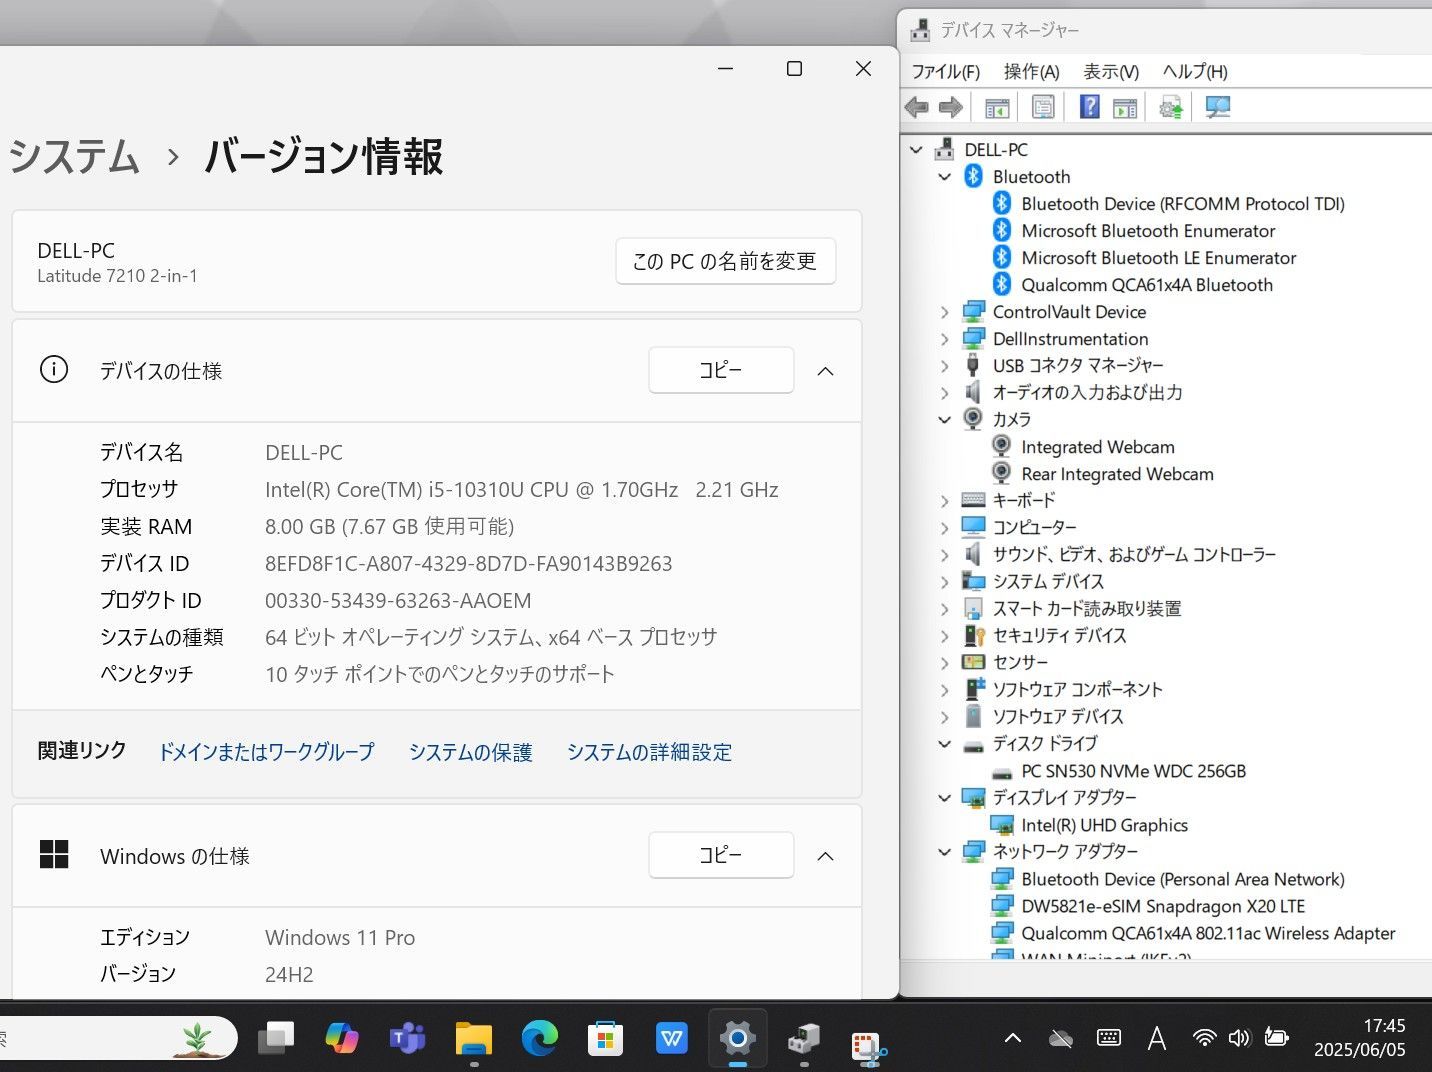
Task: Click Scan for hardware changes monitor icon
Action: [1217, 107]
